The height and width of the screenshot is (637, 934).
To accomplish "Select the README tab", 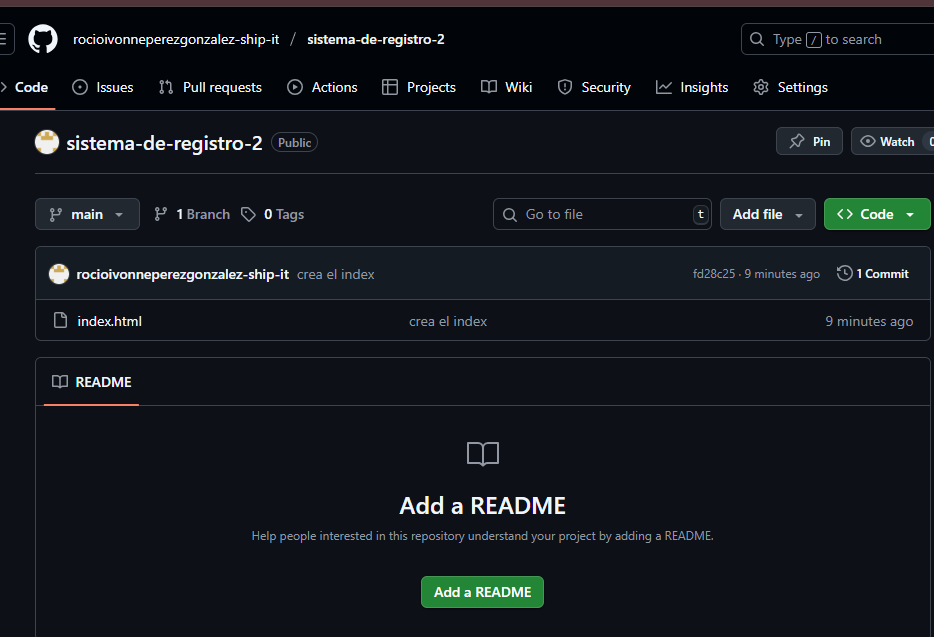I will [x=92, y=382].
